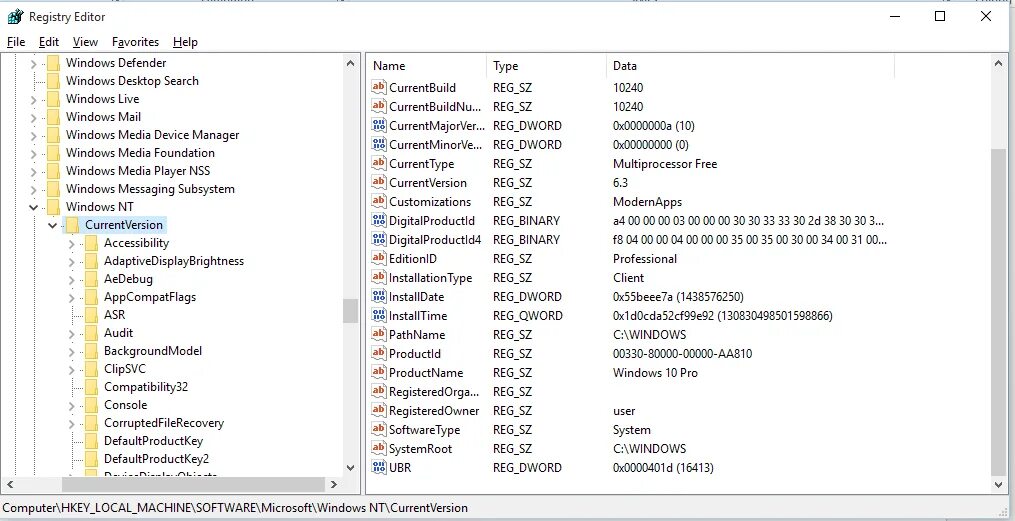1015x521 pixels.
Task: Select the Windows Desktop Search key
Action: [132, 81]
